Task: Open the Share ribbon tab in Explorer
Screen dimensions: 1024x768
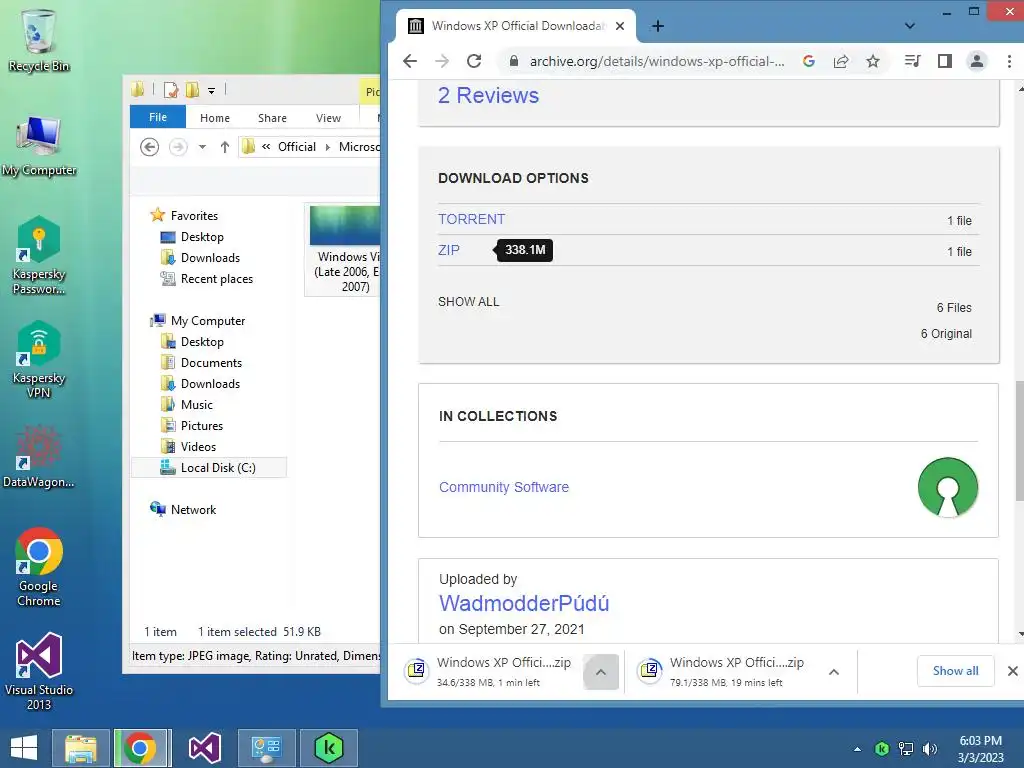Action: 272,118
